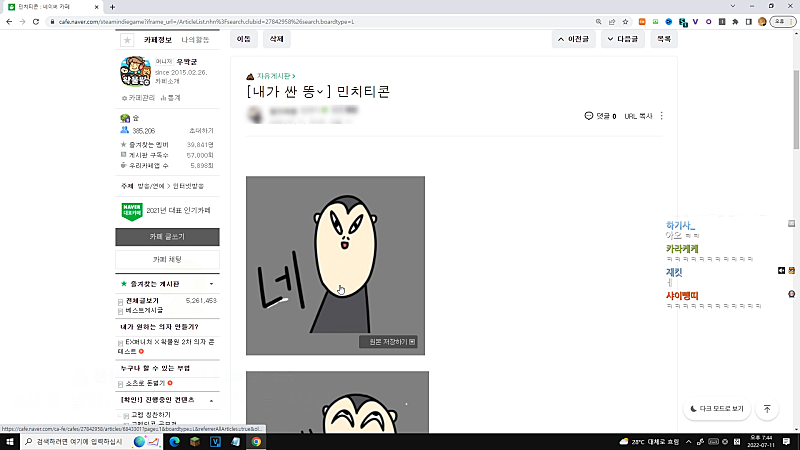Switch to 나의활동 tab
Viewport: 800px width, 450px height.
(195, 40)
